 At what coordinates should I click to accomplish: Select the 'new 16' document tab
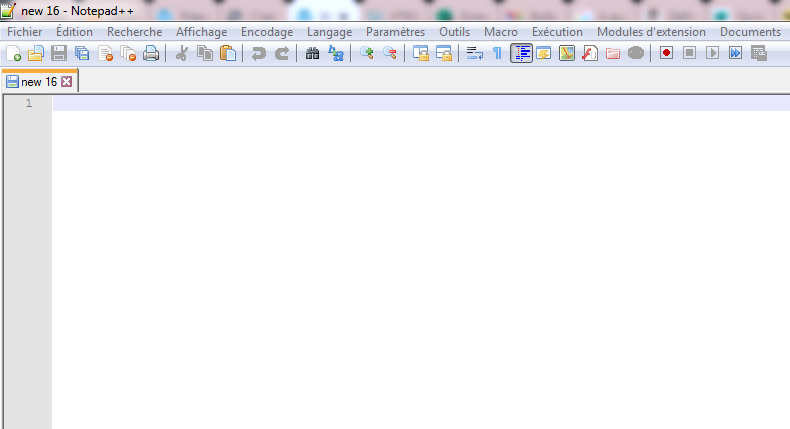(x=39, y=82)
